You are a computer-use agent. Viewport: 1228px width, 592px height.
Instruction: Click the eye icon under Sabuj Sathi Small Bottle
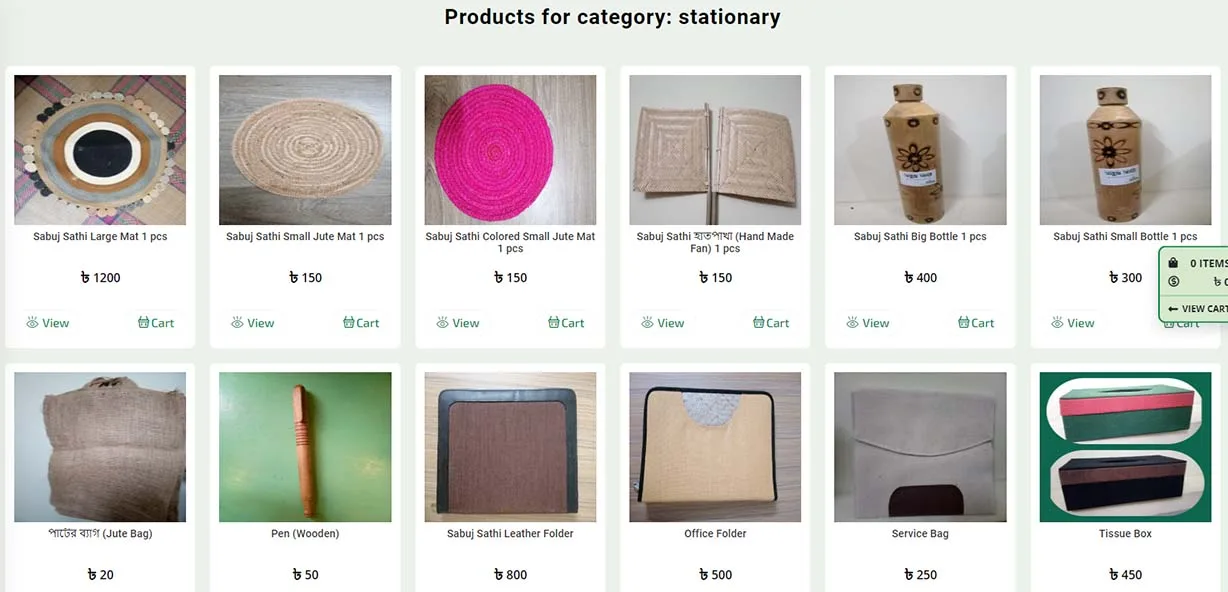[1057, 322]
